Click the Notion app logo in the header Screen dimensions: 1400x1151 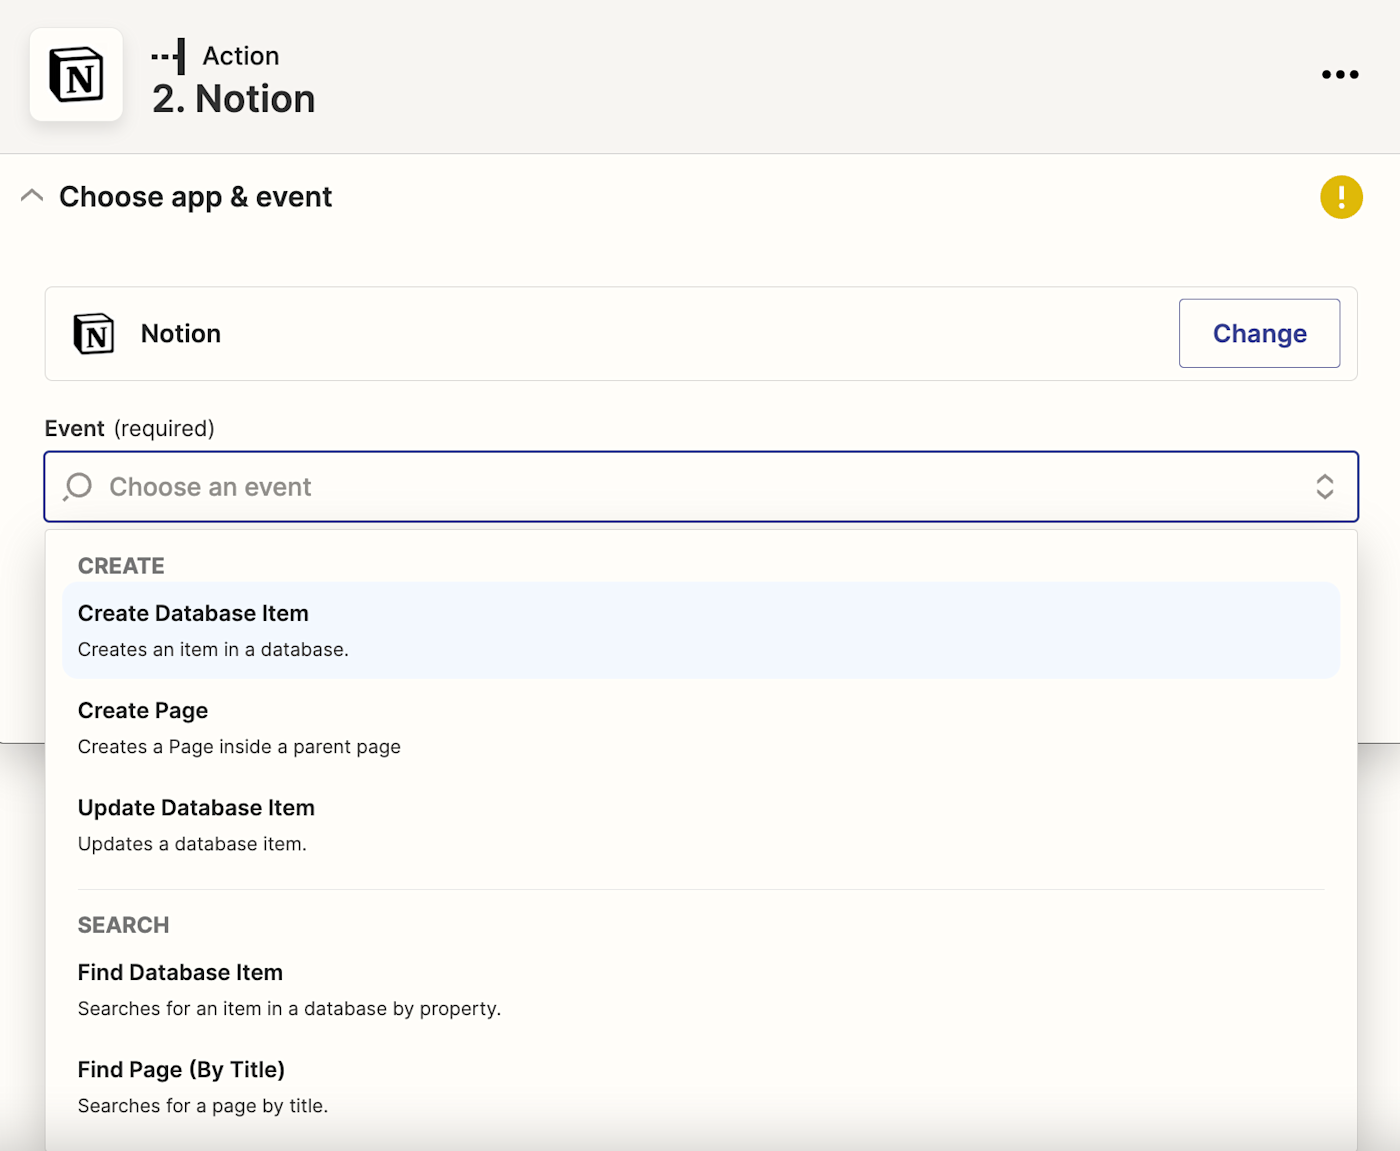(76, 75)
